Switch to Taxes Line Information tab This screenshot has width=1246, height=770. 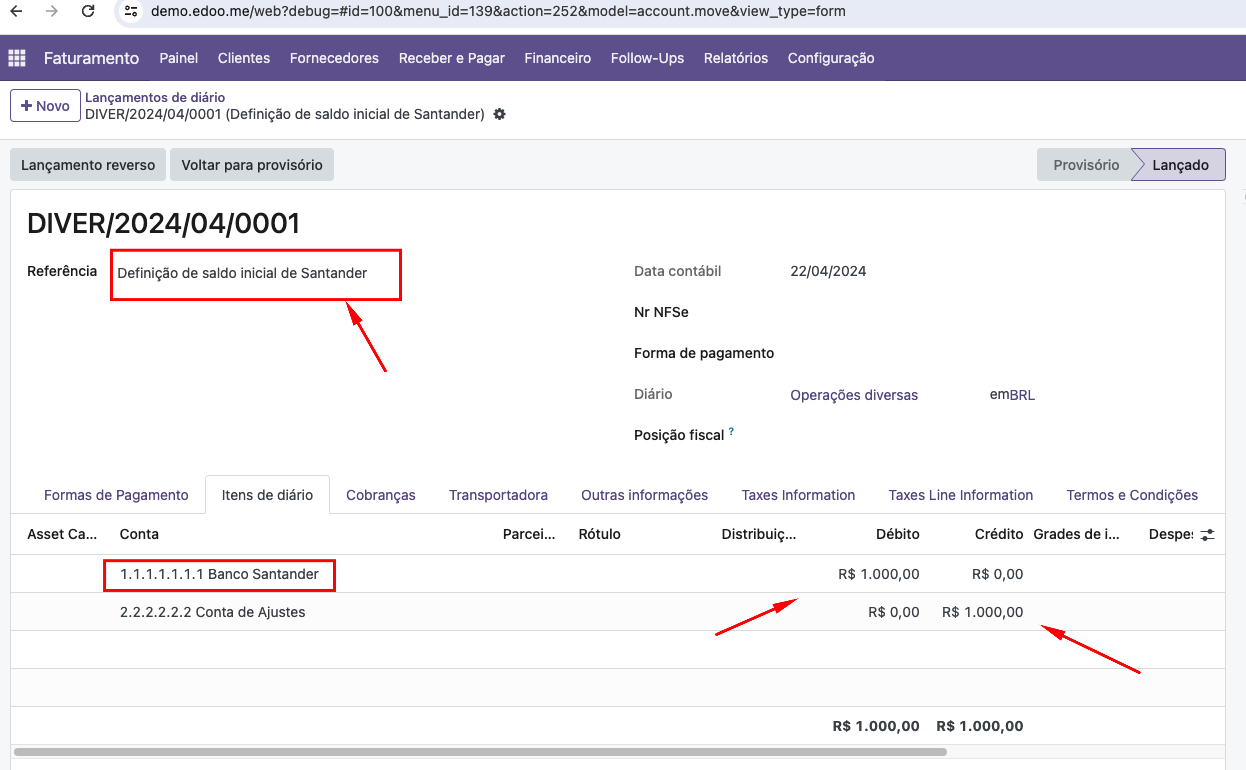[961, 495]
